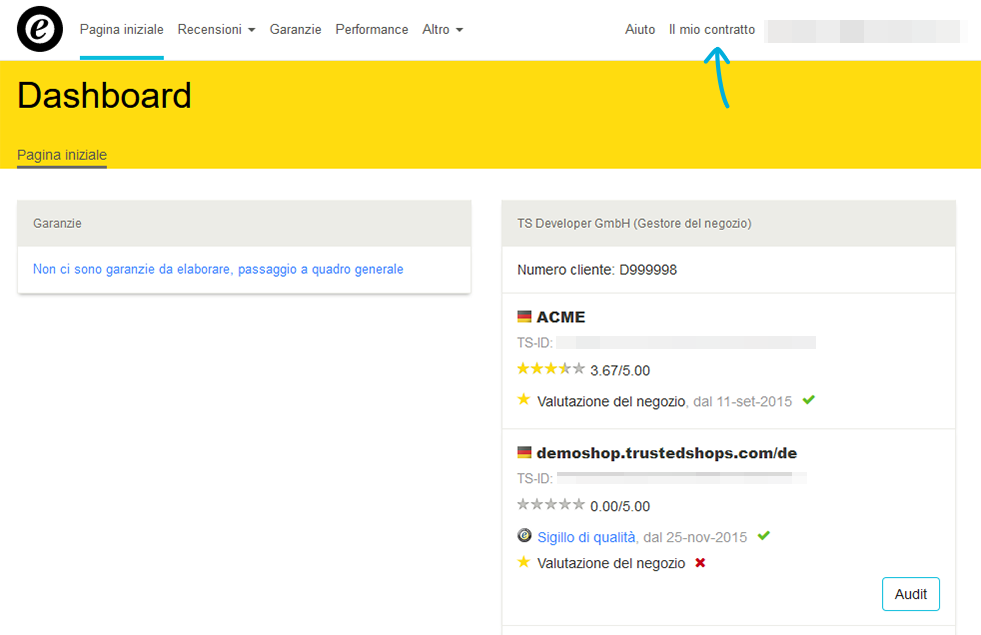Click the Dashboard heading
Screen dimensions: 981x635
tap(104, 96)
